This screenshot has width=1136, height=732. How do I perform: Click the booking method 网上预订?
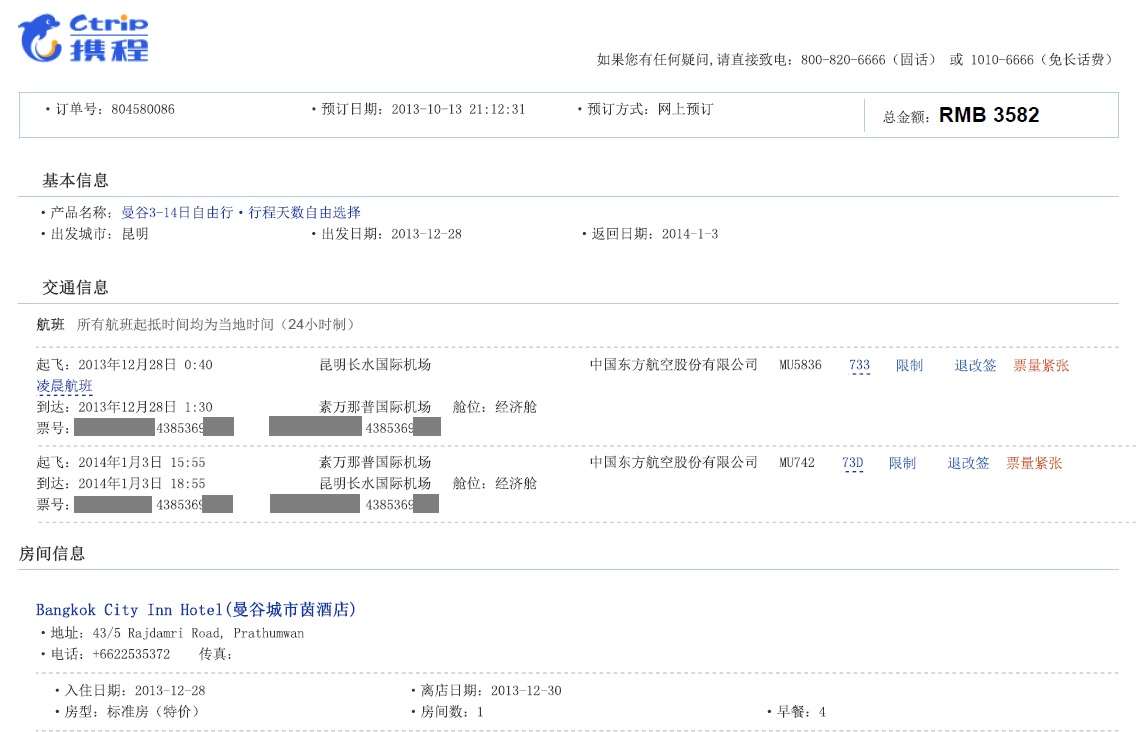[685, 109]
